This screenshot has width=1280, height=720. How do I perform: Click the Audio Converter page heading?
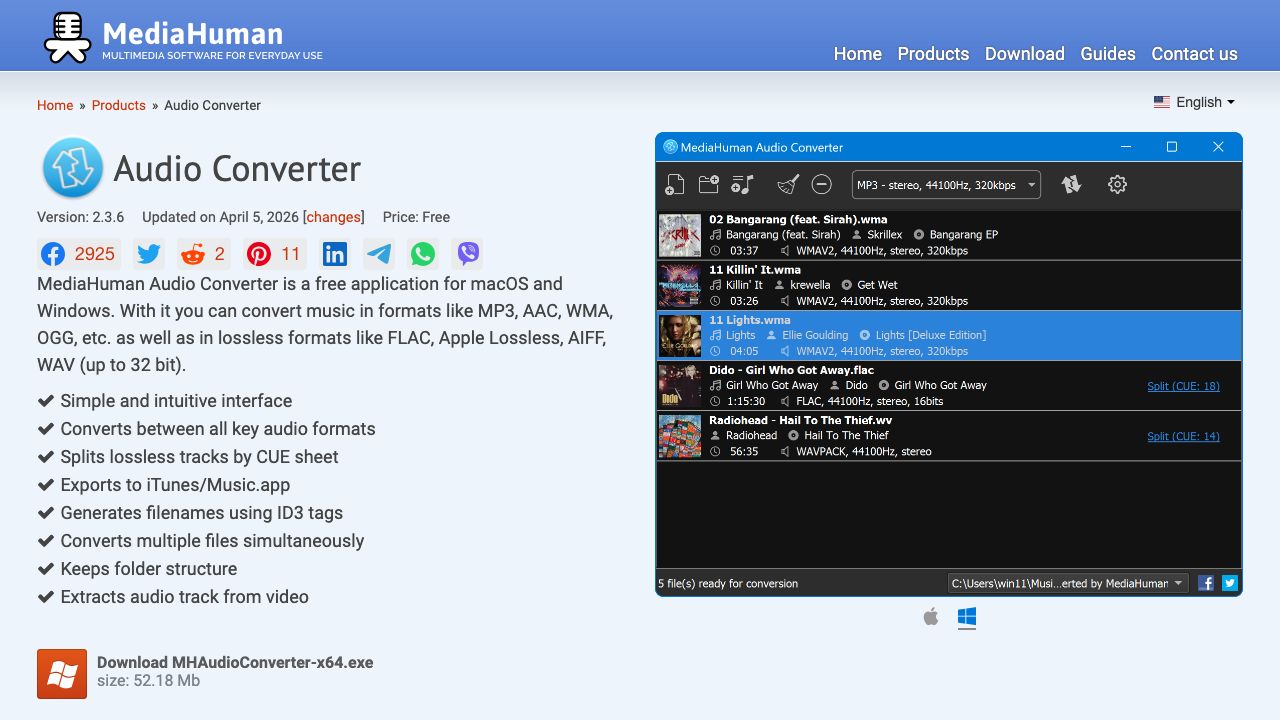237,169
